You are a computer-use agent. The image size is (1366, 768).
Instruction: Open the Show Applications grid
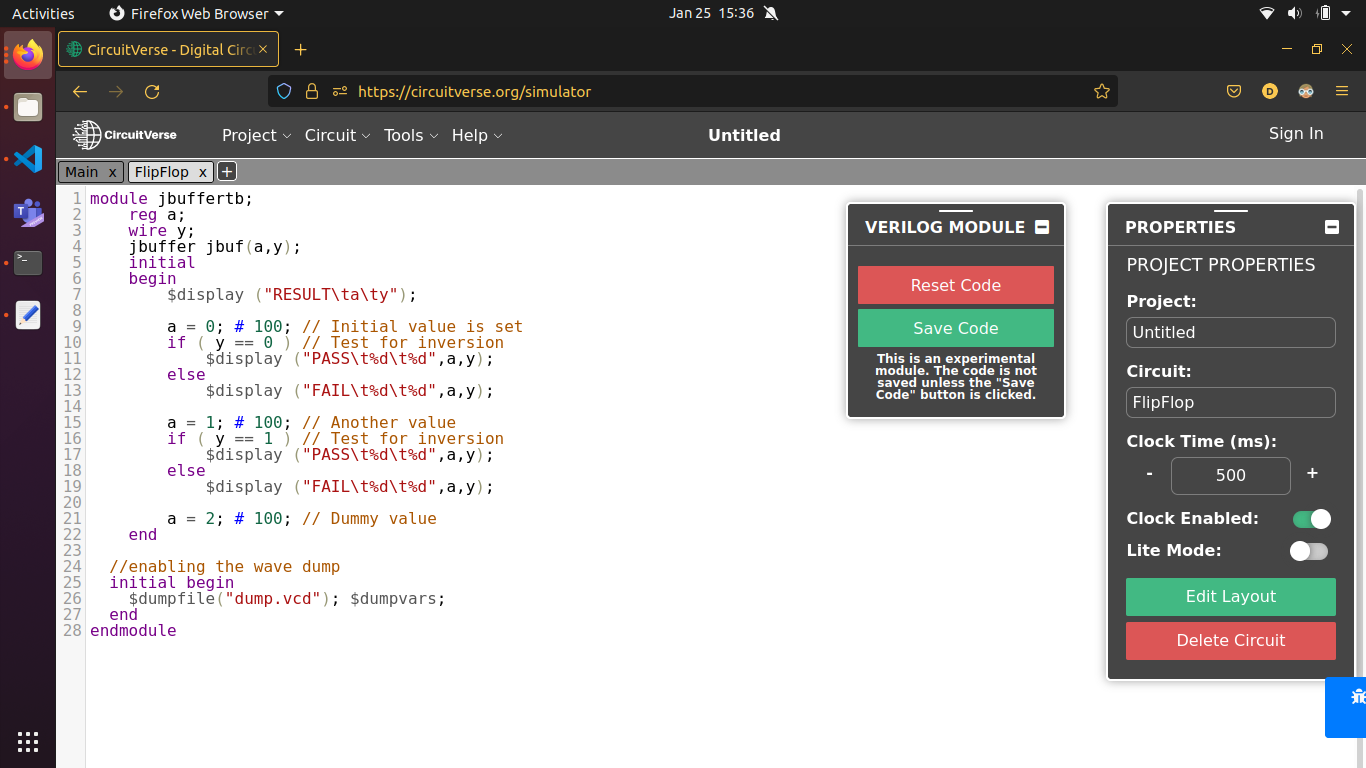(27, 741)
